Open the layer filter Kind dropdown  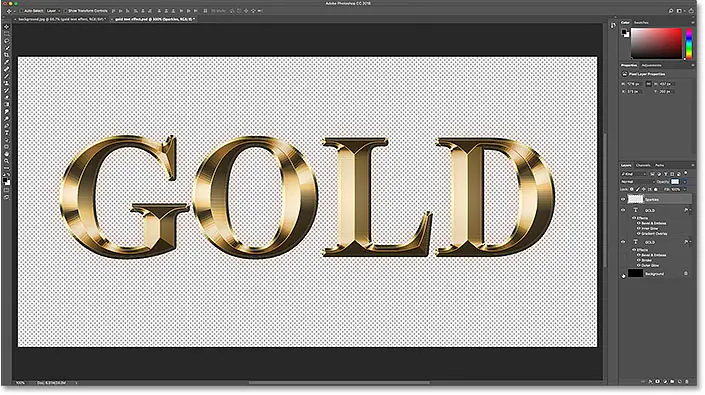tap(634, 174)
